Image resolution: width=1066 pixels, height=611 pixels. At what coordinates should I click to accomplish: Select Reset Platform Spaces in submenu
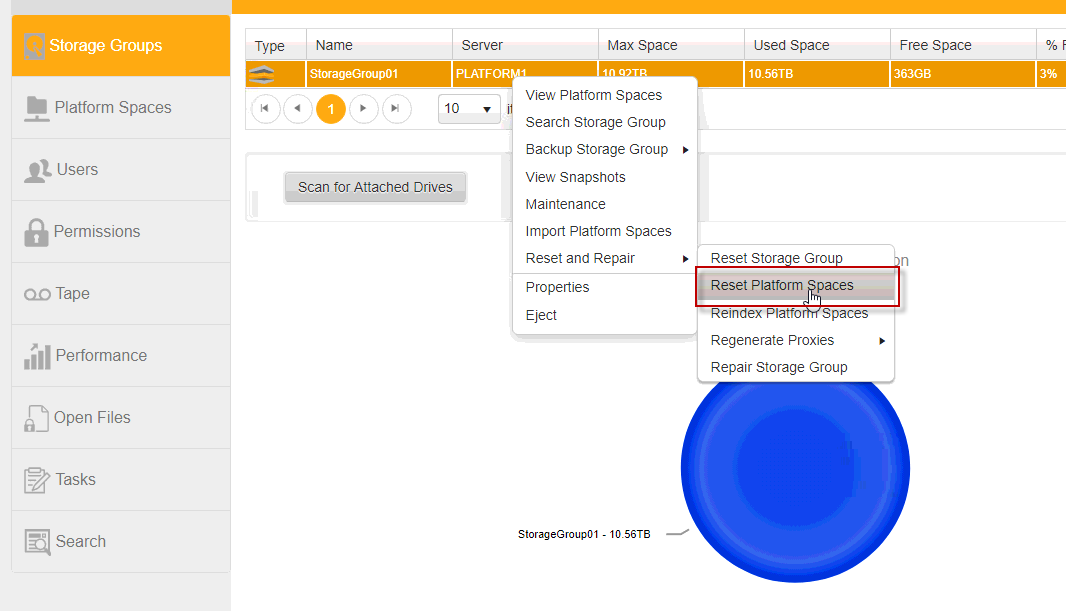point(782,285)
